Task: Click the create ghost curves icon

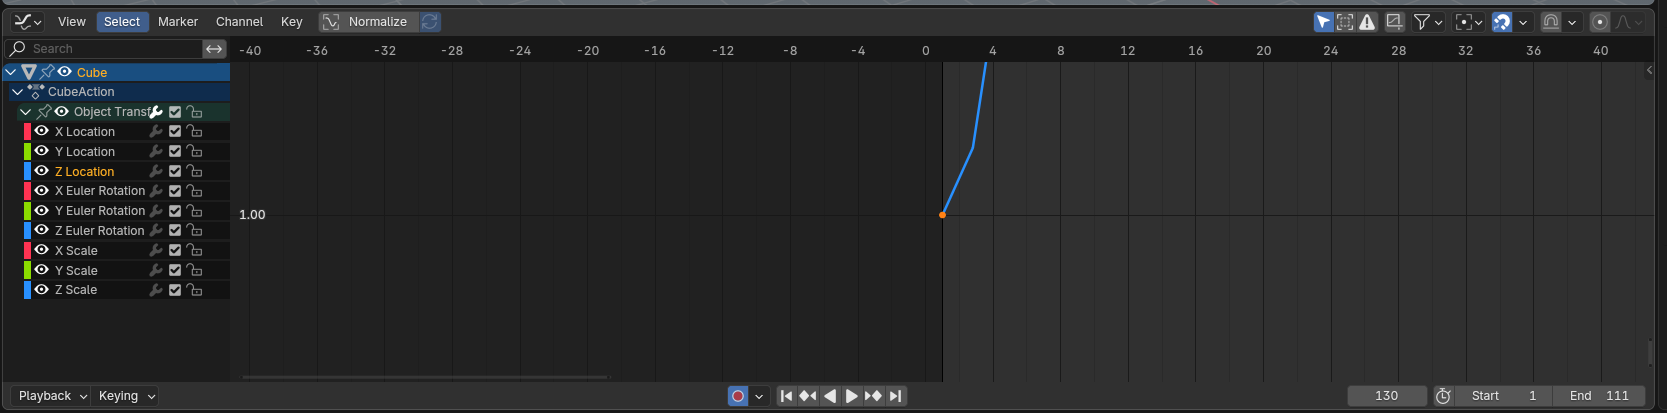Action: [x=1395, y=22]
